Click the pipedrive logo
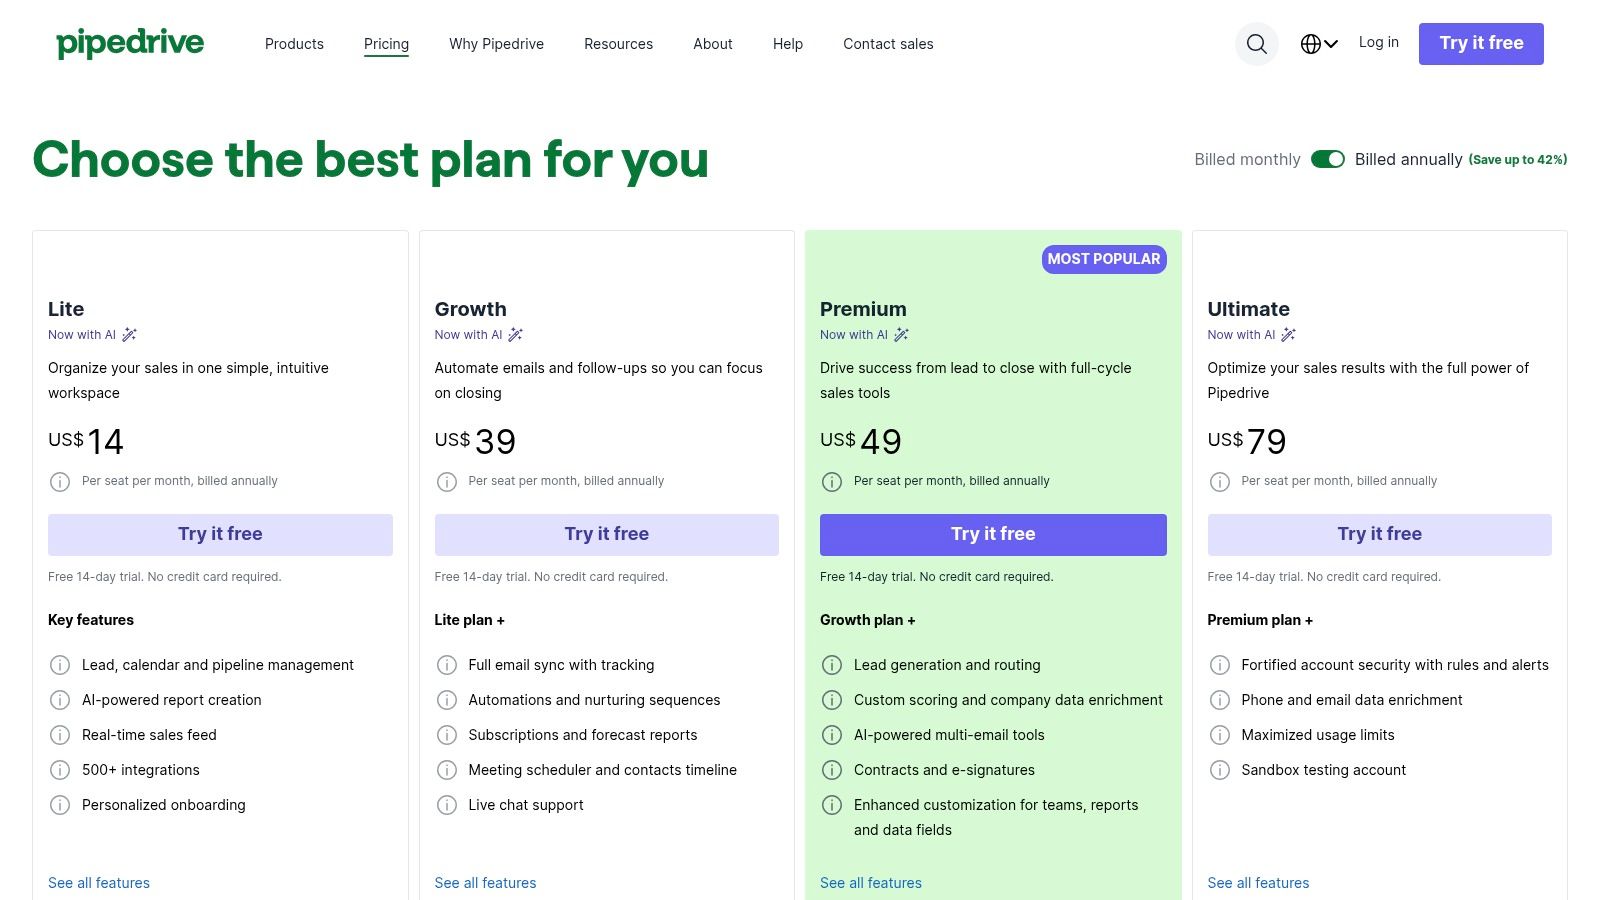Screen dimensions: 1600x900 [x=130, y=43]
